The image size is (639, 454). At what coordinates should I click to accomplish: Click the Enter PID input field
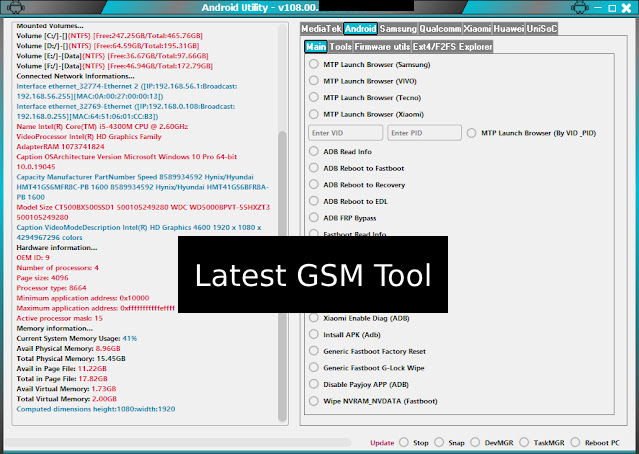pyautogui.click(x=424, y=133)
